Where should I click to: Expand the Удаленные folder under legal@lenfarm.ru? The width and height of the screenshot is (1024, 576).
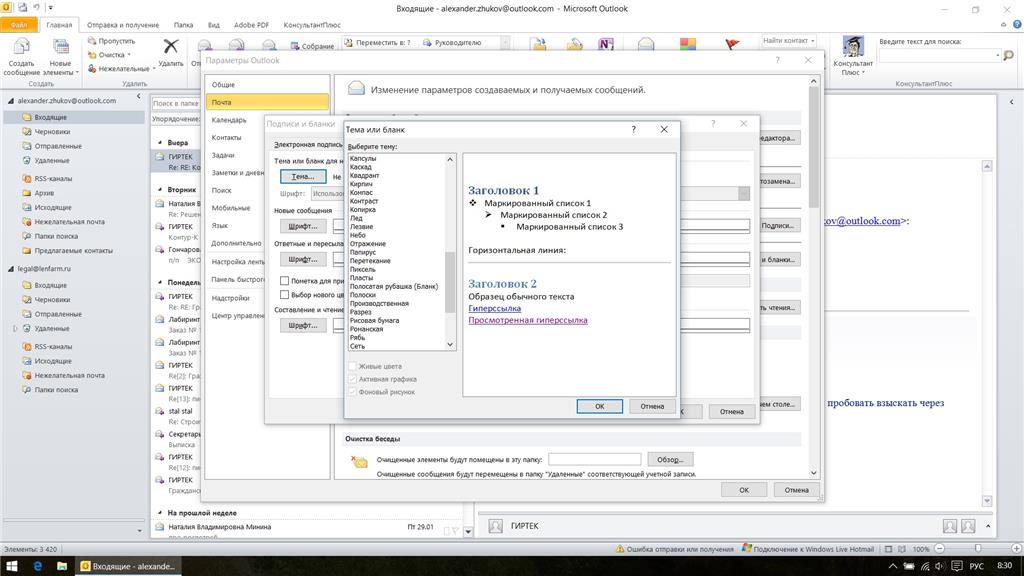point(16,328)
